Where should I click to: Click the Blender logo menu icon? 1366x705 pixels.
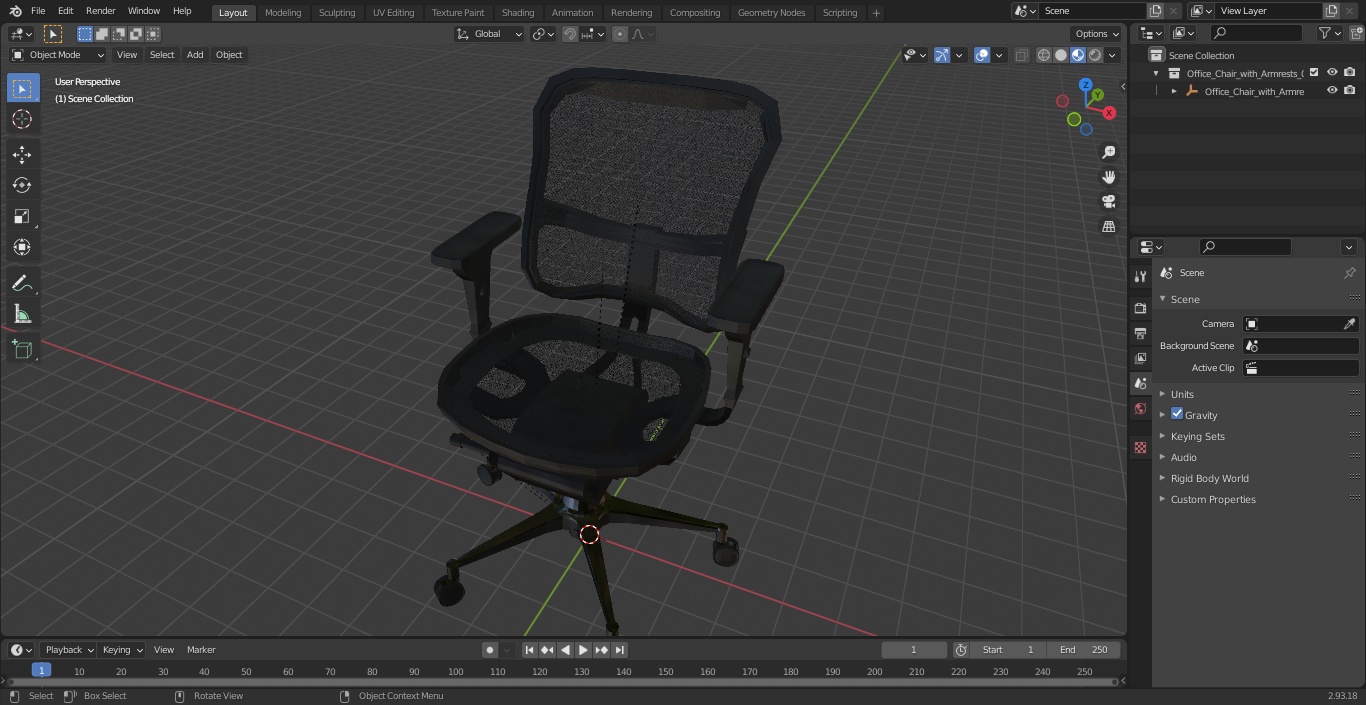pos(14,11)
